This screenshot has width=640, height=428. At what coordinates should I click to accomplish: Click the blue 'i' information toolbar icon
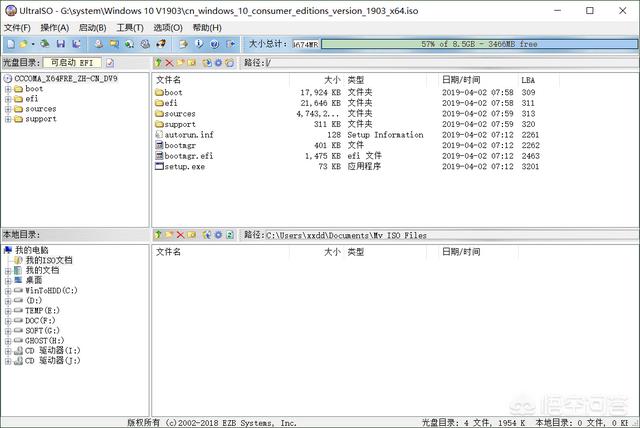point(199,44)
